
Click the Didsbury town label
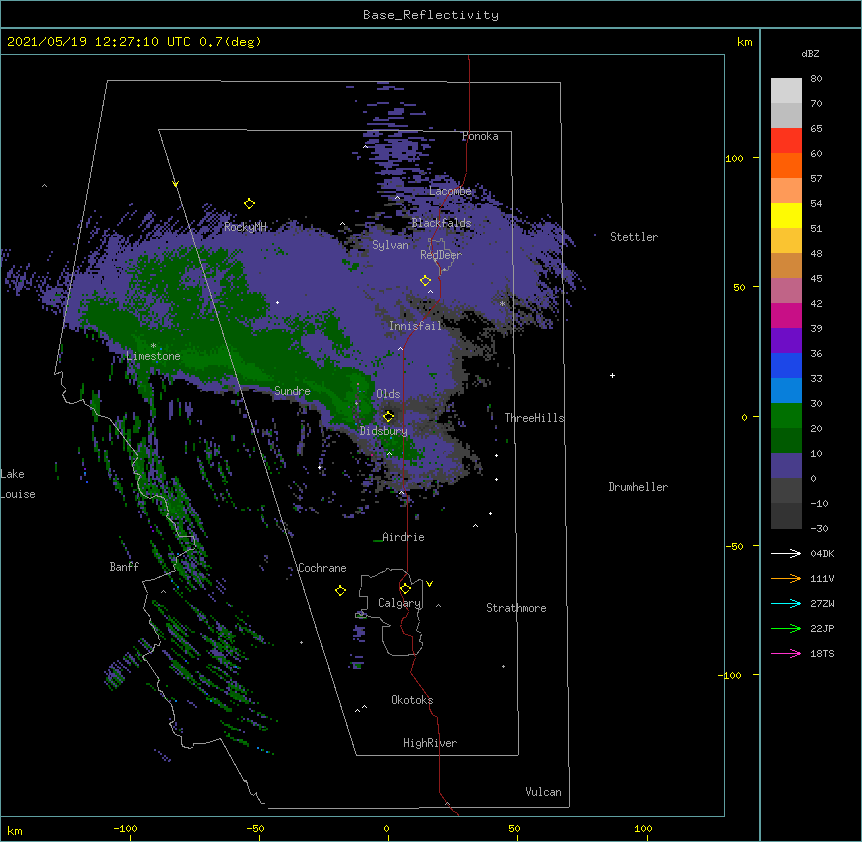[x=384, y=431]
